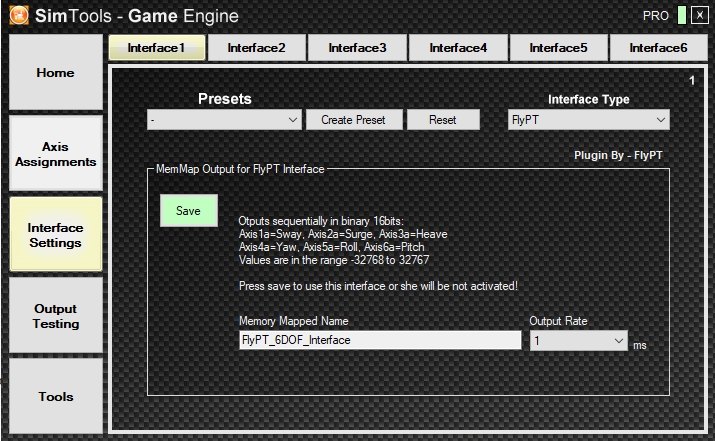Viewport: 715px width, 441px height.
Task: Click the 'Memory Mapped Name' label
Action: 293,321
